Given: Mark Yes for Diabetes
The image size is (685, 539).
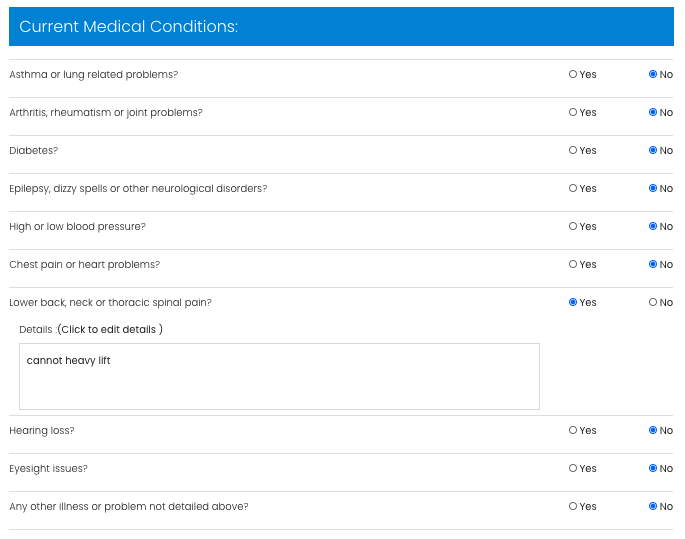Looking at the screenshot, I should [x=573, y=150].
